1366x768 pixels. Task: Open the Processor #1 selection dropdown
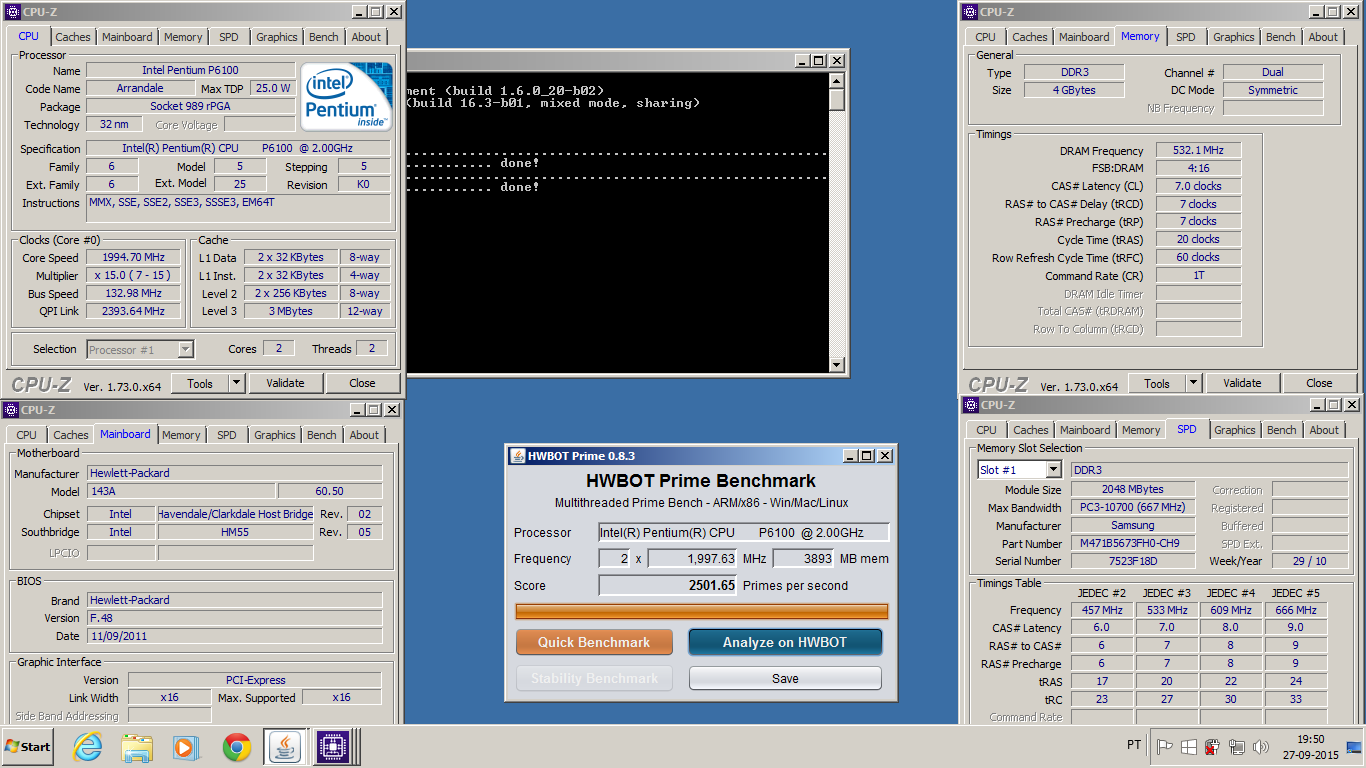[185, 349]
